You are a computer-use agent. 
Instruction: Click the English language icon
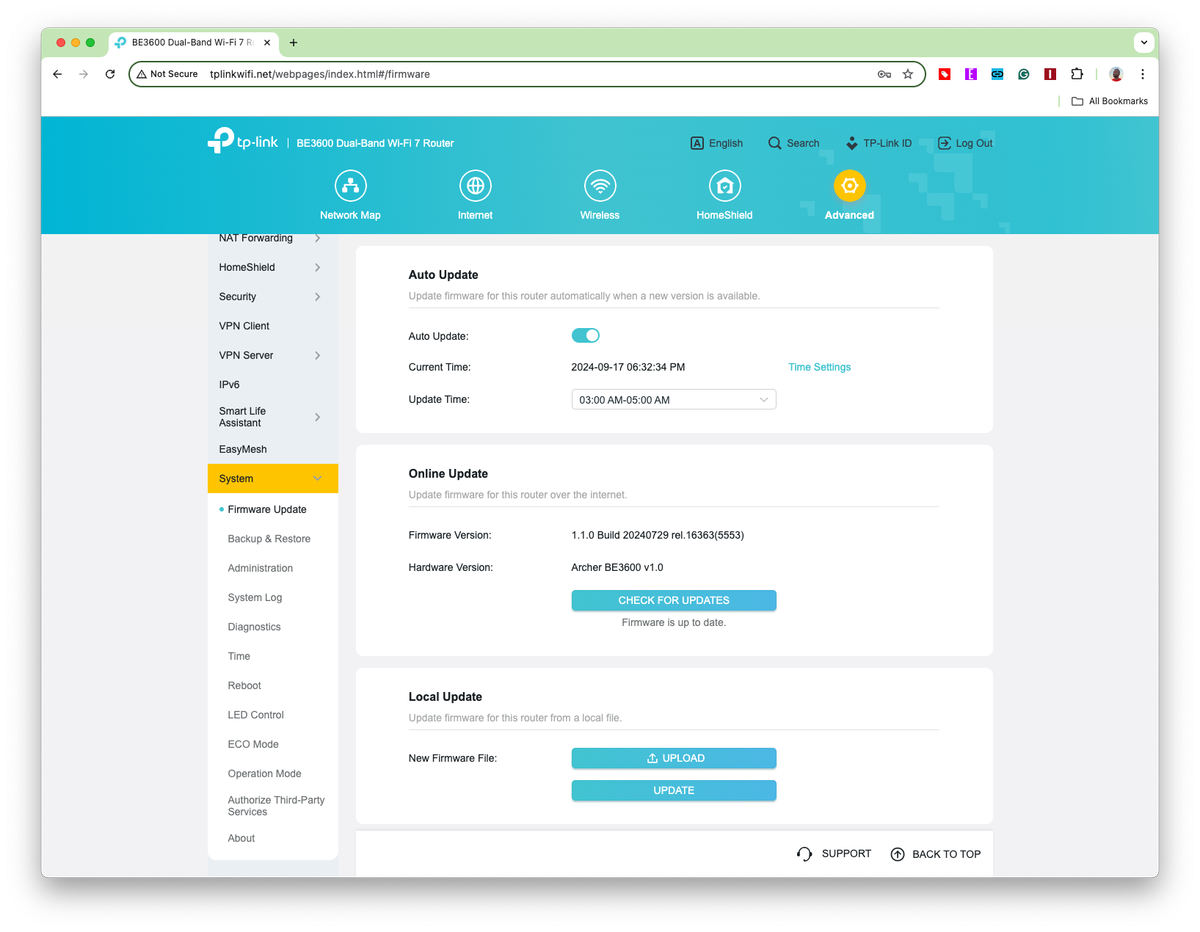[x=697, y=143]
